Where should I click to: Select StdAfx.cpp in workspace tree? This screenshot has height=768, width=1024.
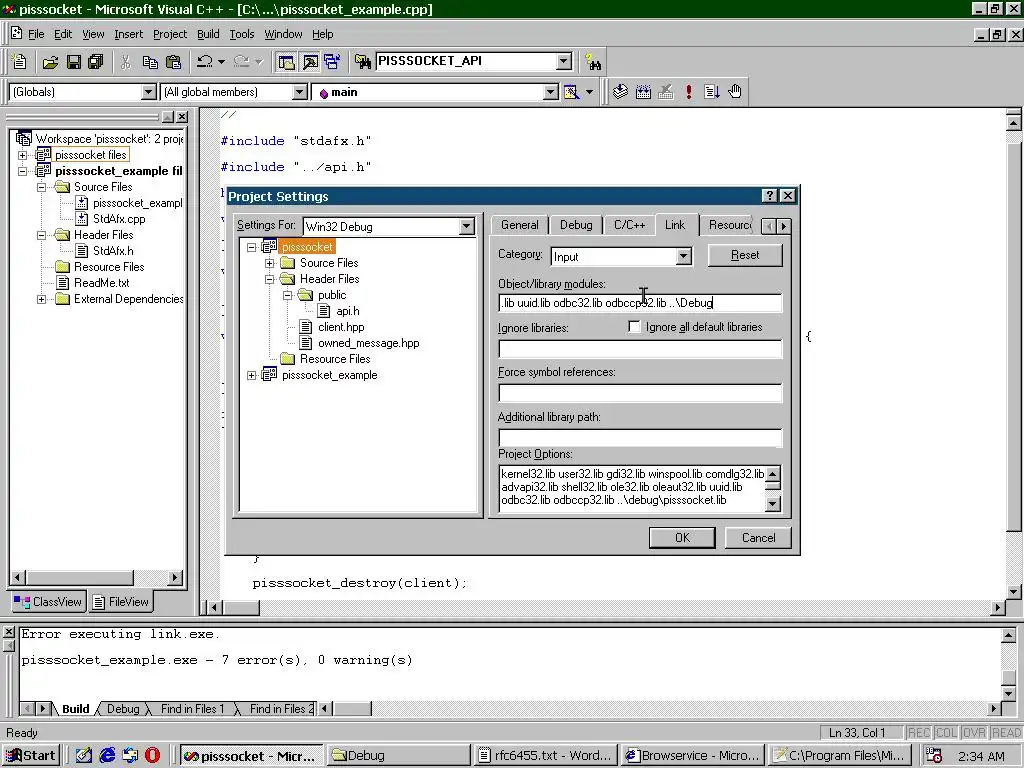point(119,219)
